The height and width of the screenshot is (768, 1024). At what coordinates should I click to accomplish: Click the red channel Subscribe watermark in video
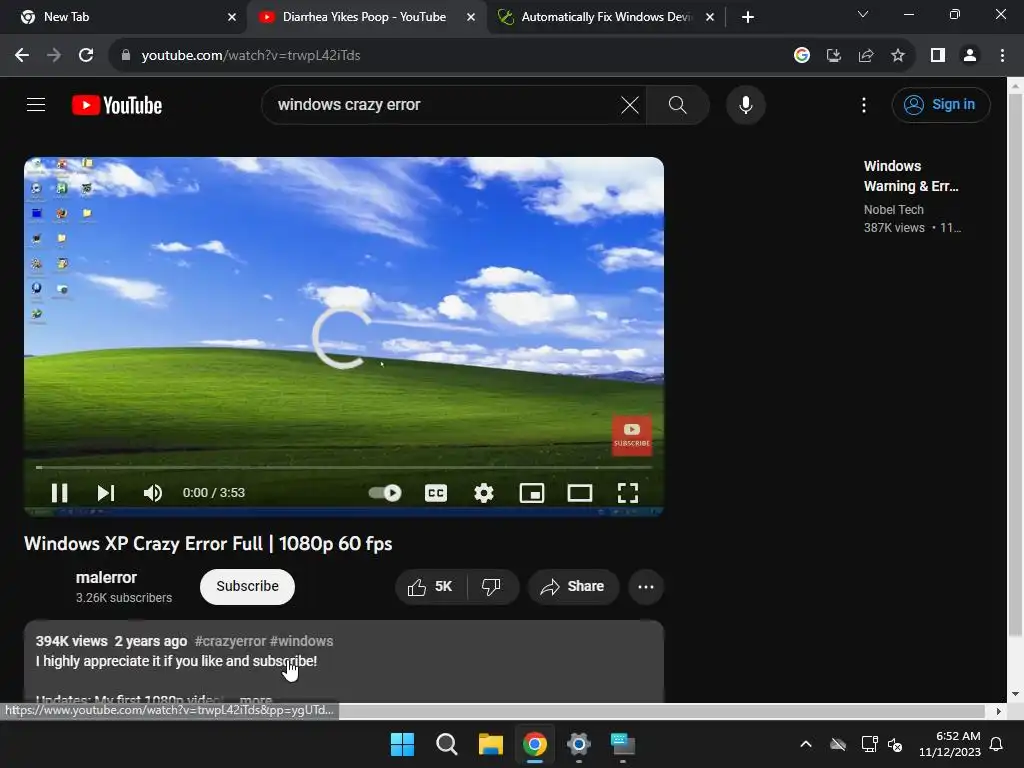632,435
